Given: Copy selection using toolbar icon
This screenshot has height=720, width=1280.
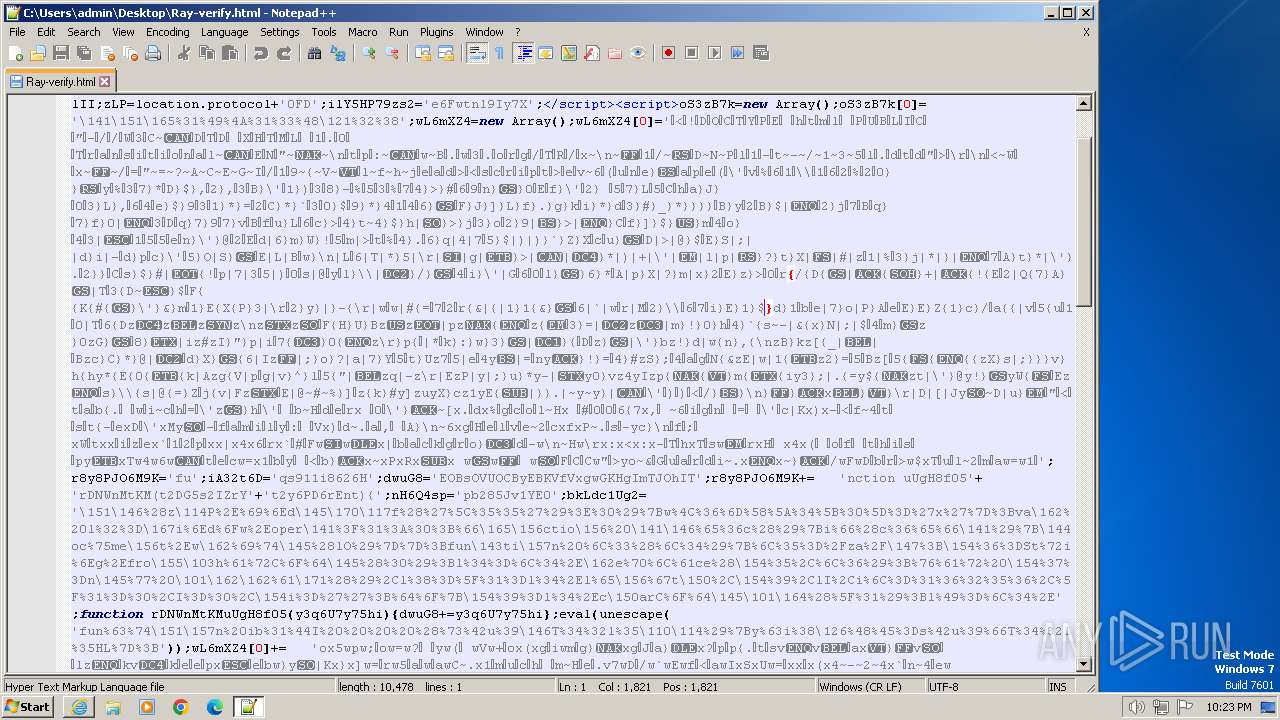Looking at the screenshot, I should coord(206,53).
